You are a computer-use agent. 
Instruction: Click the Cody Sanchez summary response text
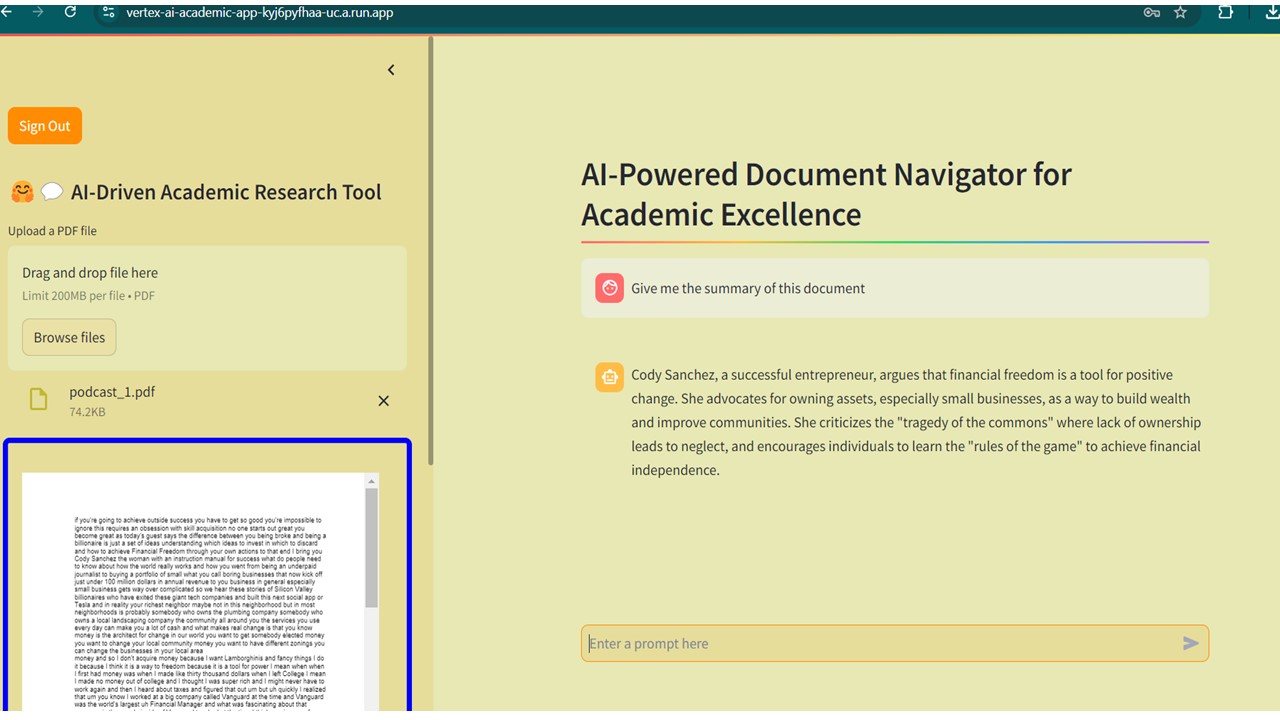click(916, 422)
